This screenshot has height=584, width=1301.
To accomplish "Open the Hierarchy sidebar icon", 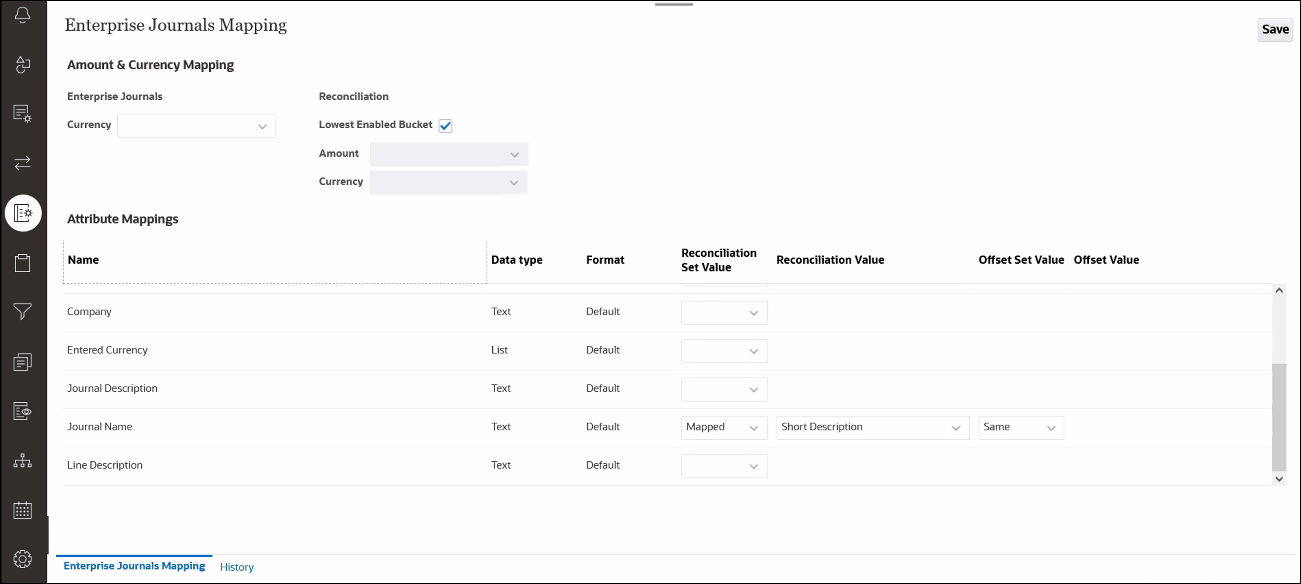I will pos(22,460).
